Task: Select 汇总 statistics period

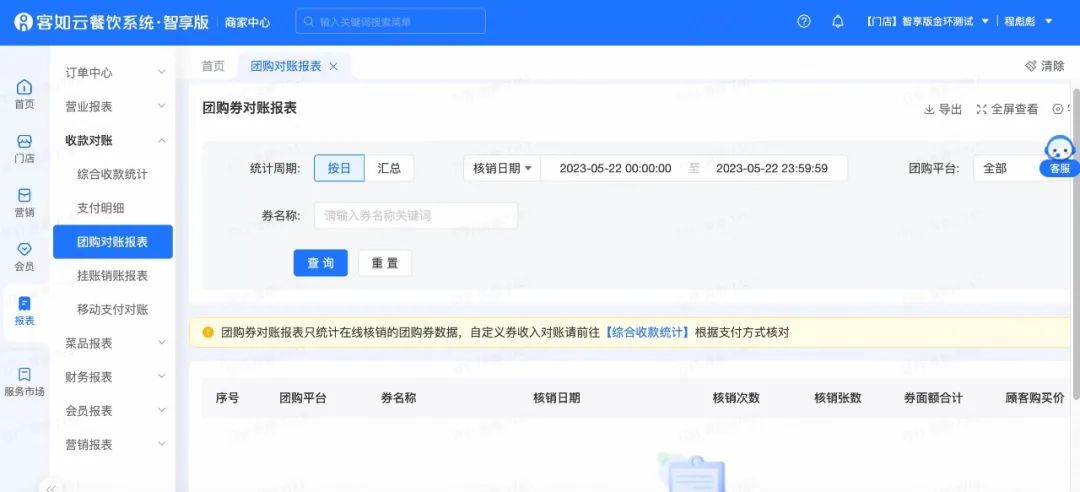Action: tap(389, 168)
